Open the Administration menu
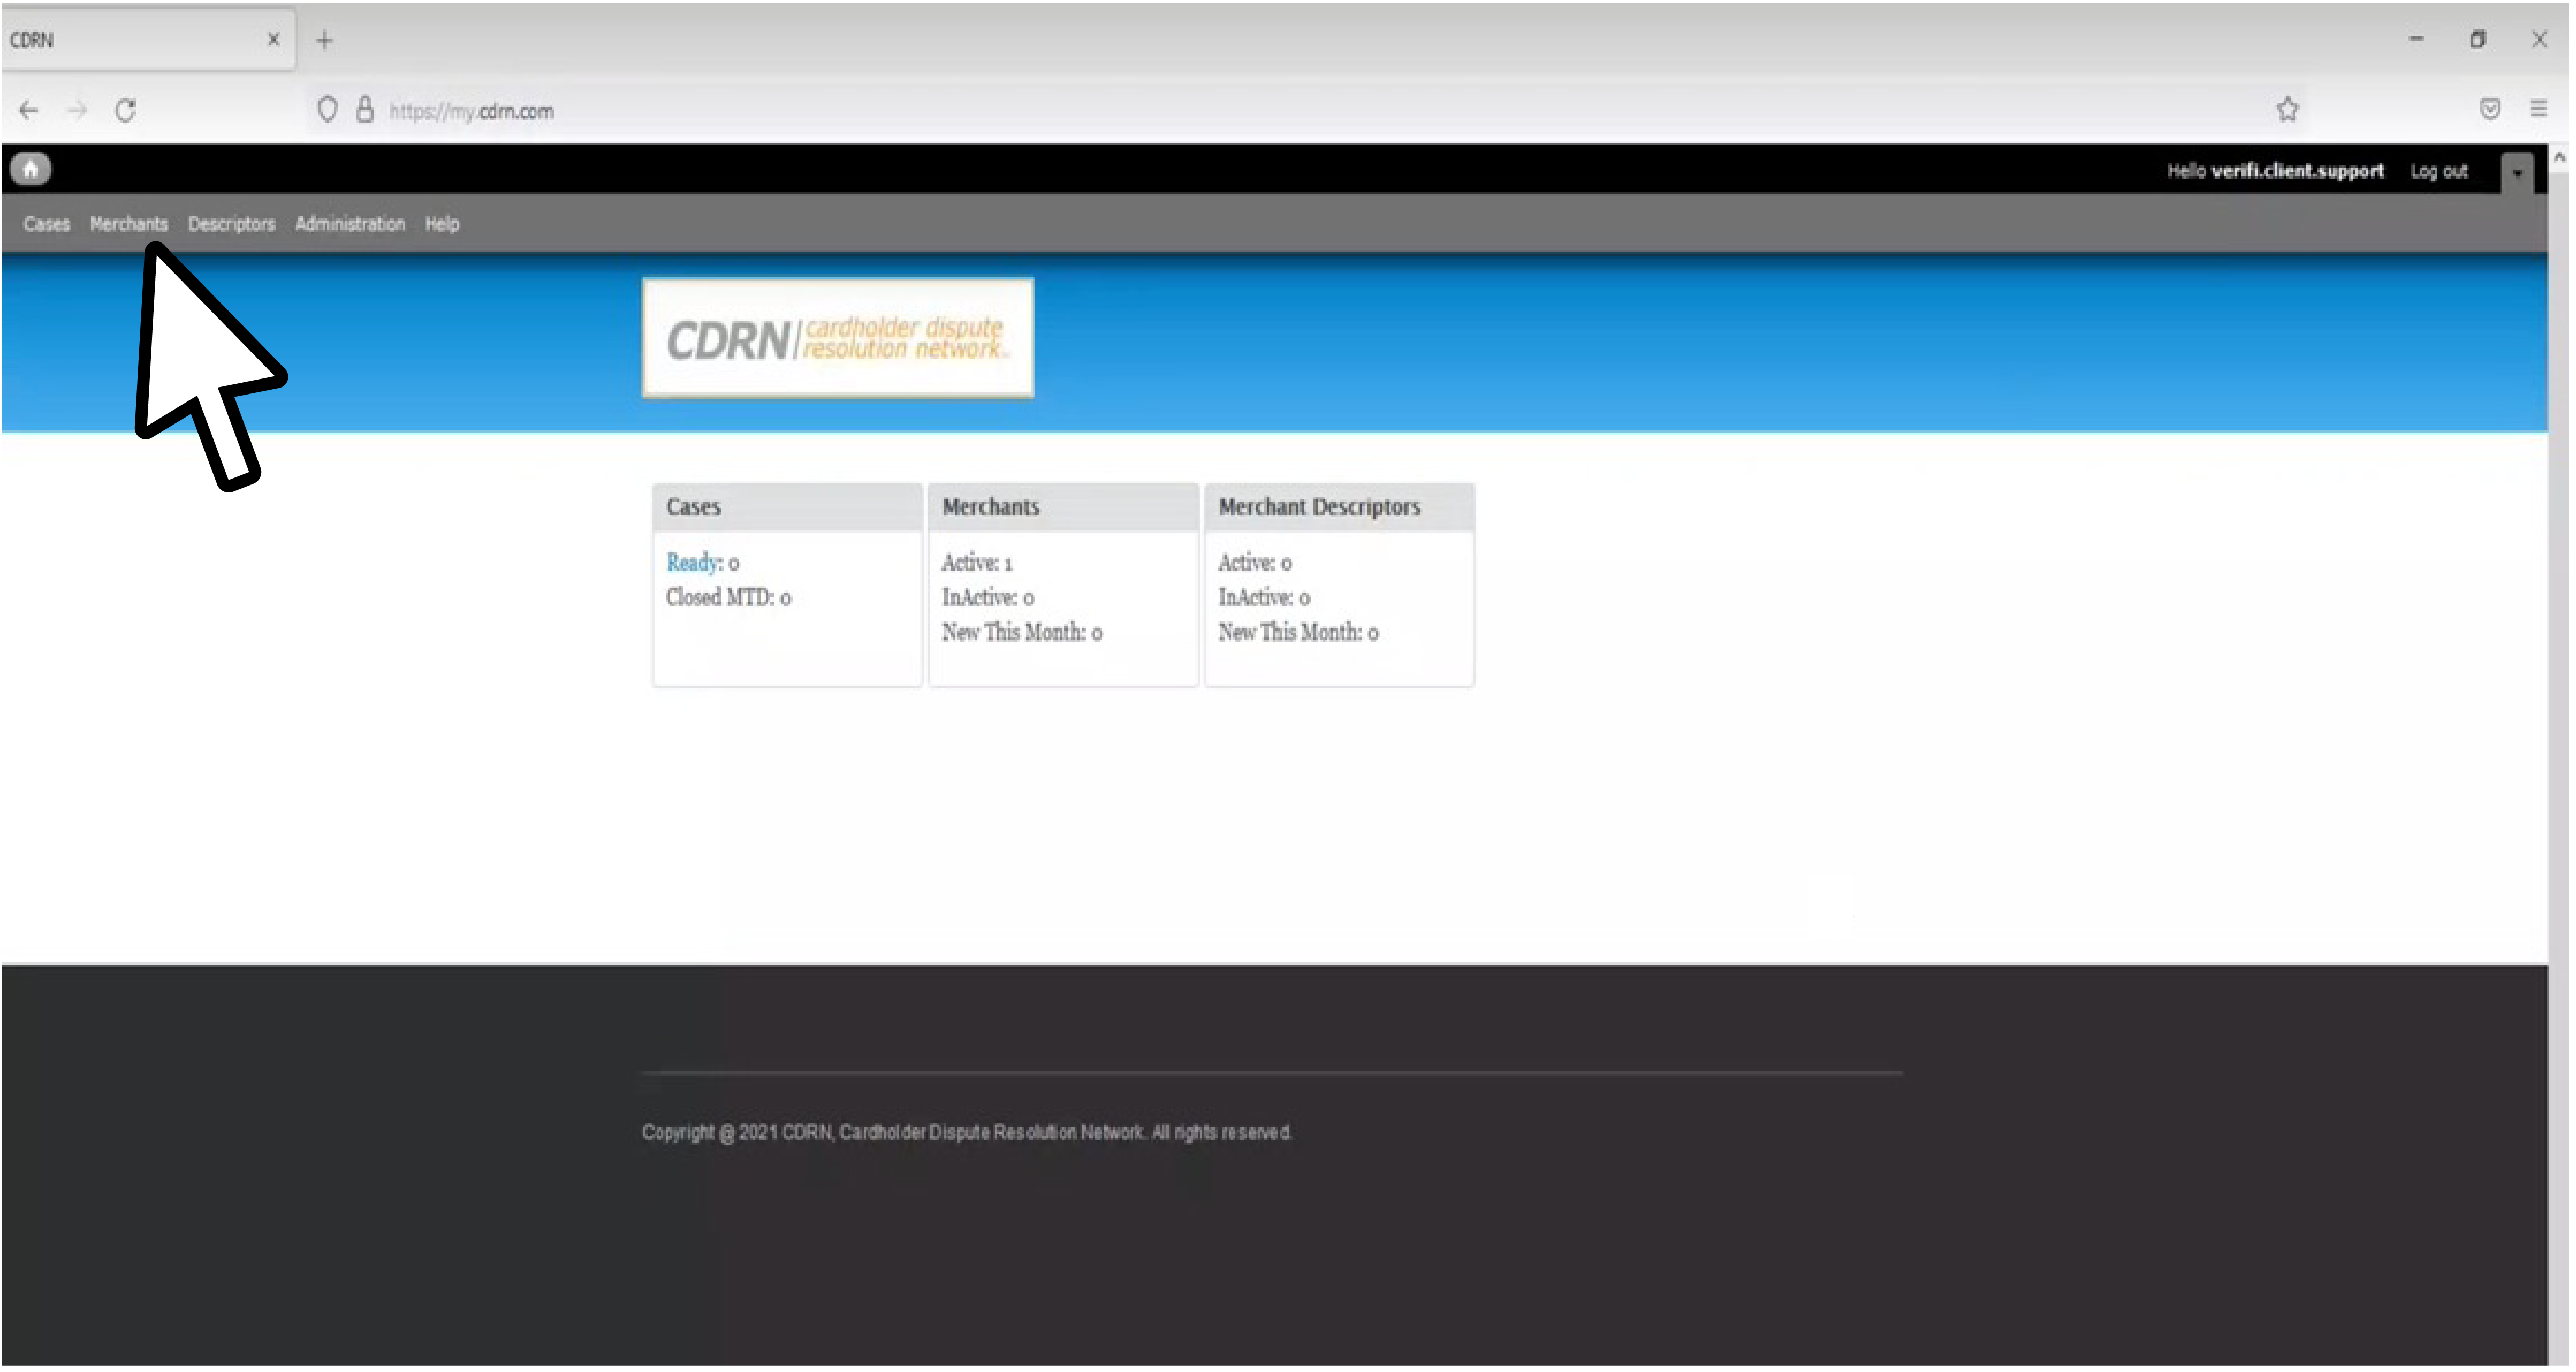The image size is (2576, 1372). [350, 224]
